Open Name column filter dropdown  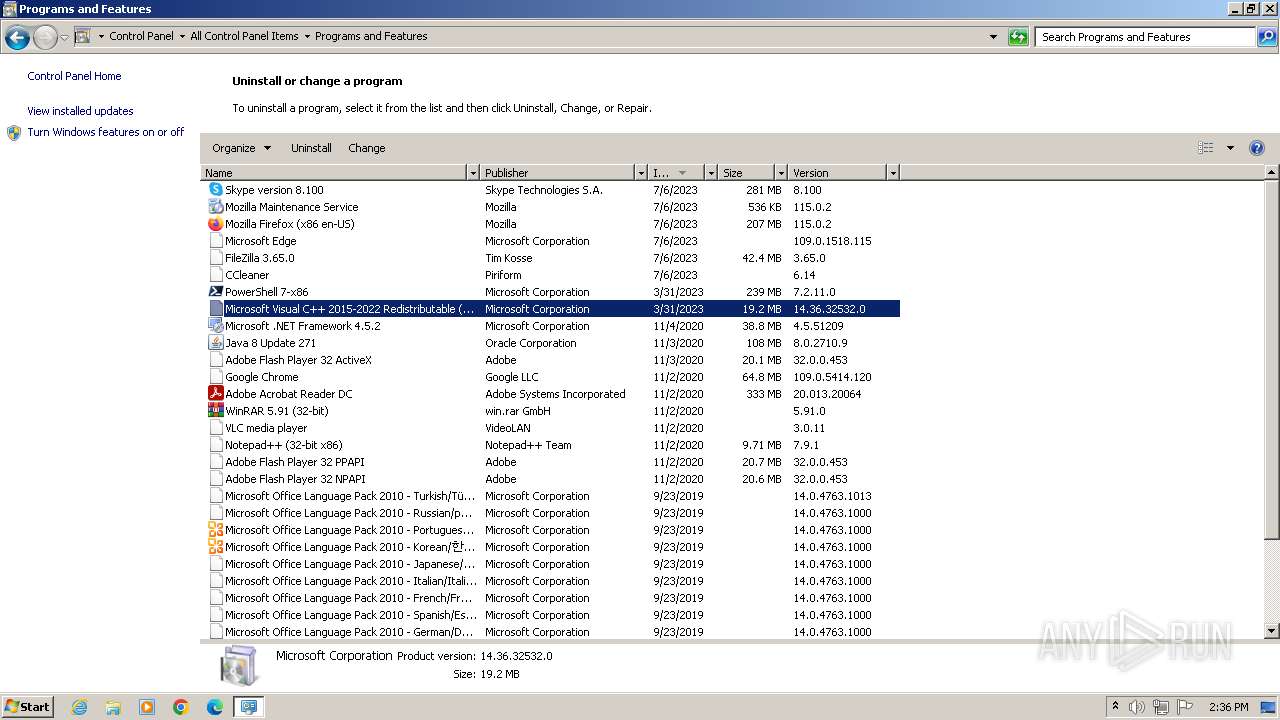pyautogui.click(x=473, y=173)
